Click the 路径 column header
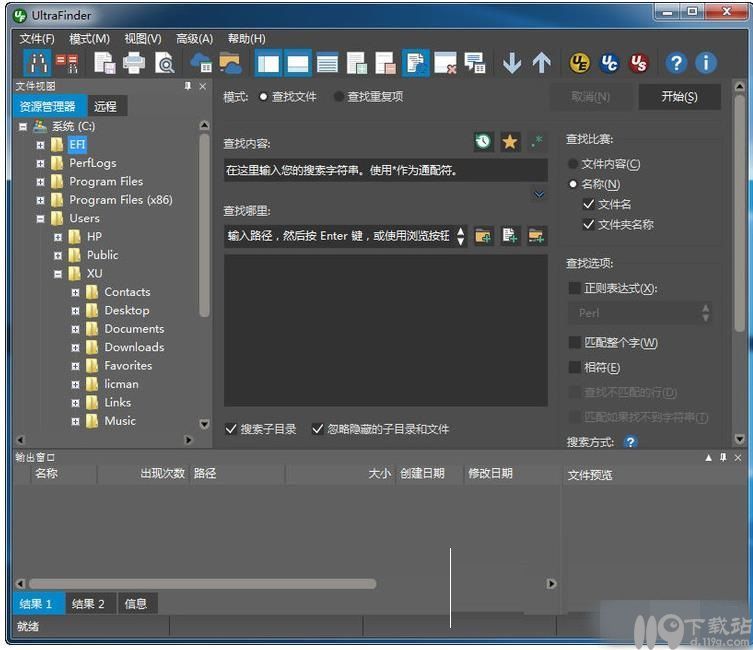The image size is (753, 650). pos(238,474)
